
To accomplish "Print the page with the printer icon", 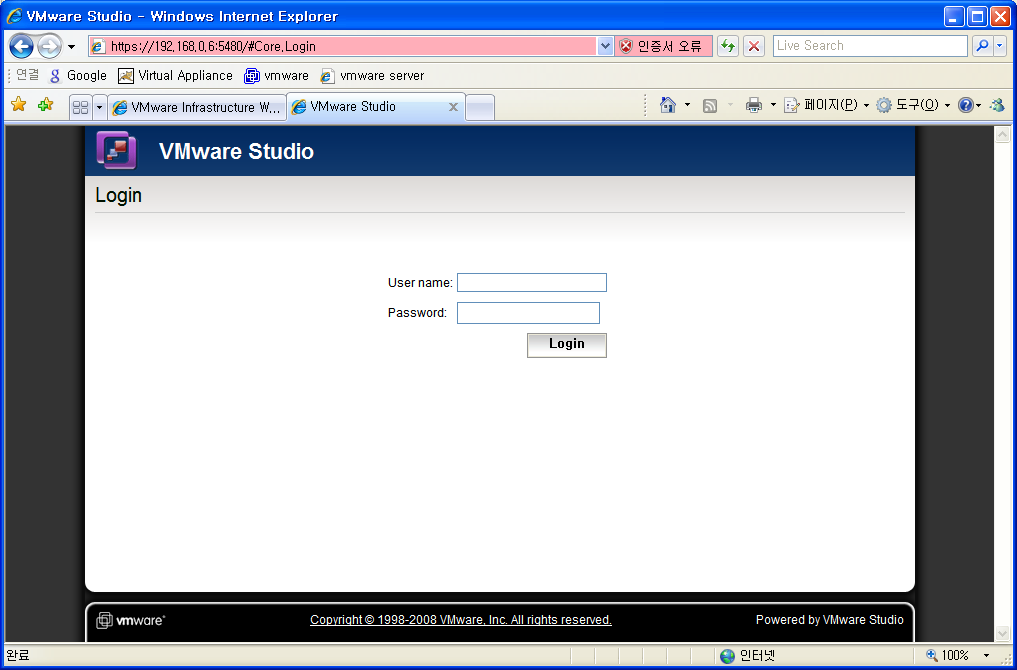I will [754, 105].
